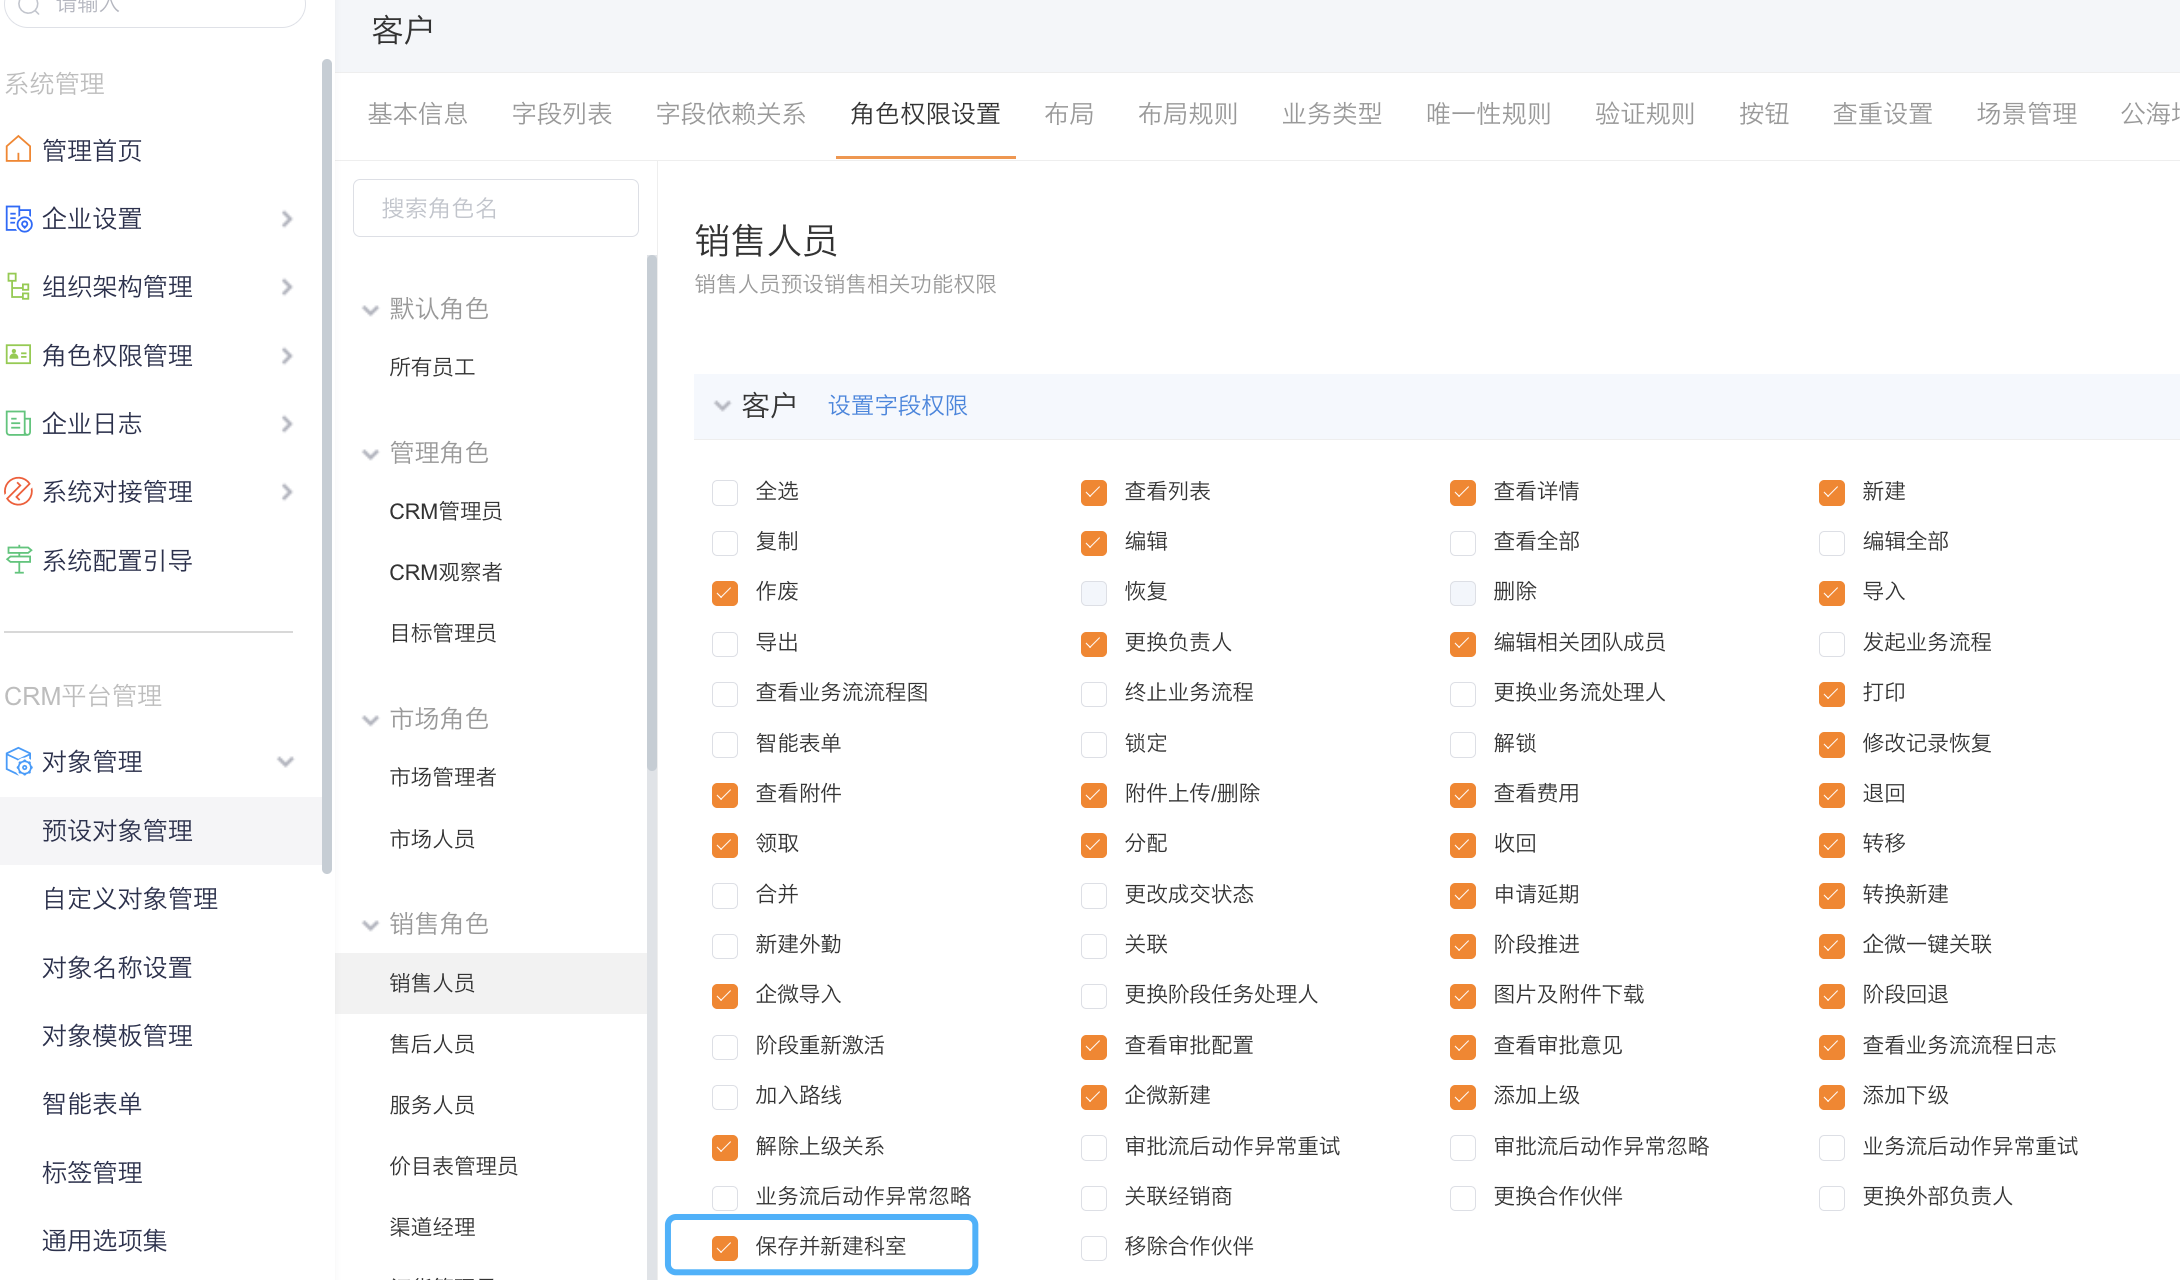Click the 搜索角色名 search field
This screenshot has width=2180, height=1280.
coord(496,208)
